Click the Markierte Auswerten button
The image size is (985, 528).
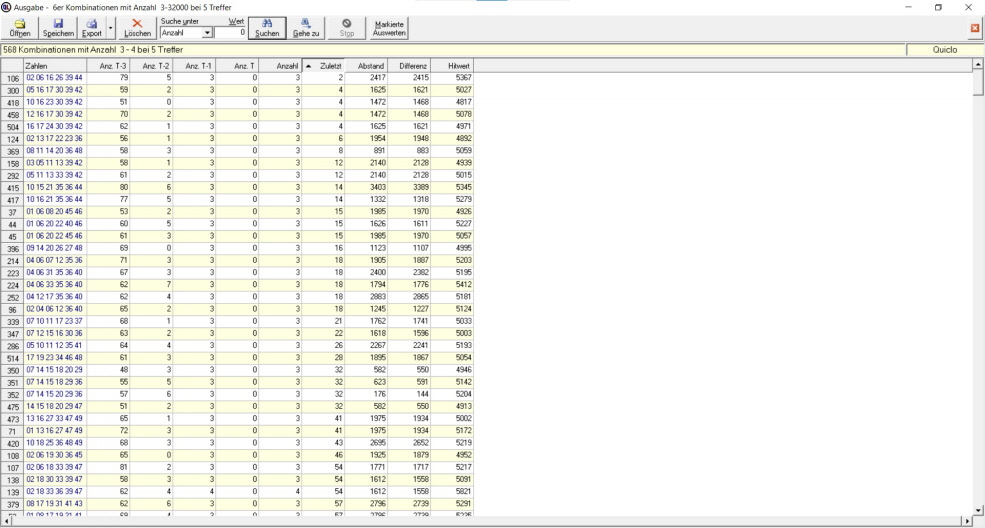389,28
